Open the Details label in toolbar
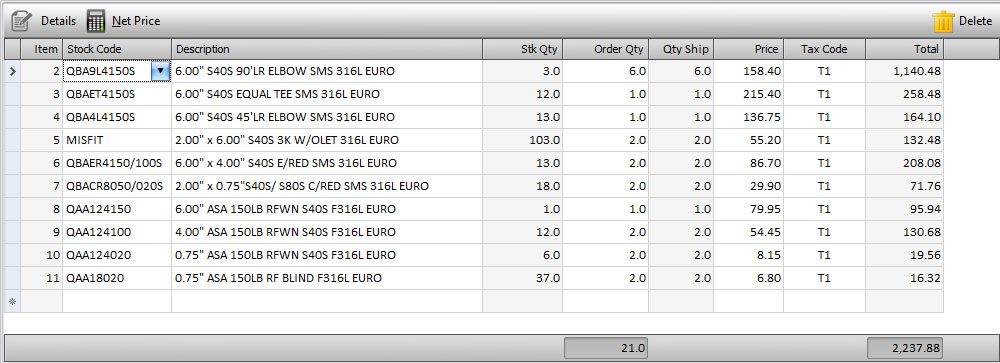 point(58,21)
